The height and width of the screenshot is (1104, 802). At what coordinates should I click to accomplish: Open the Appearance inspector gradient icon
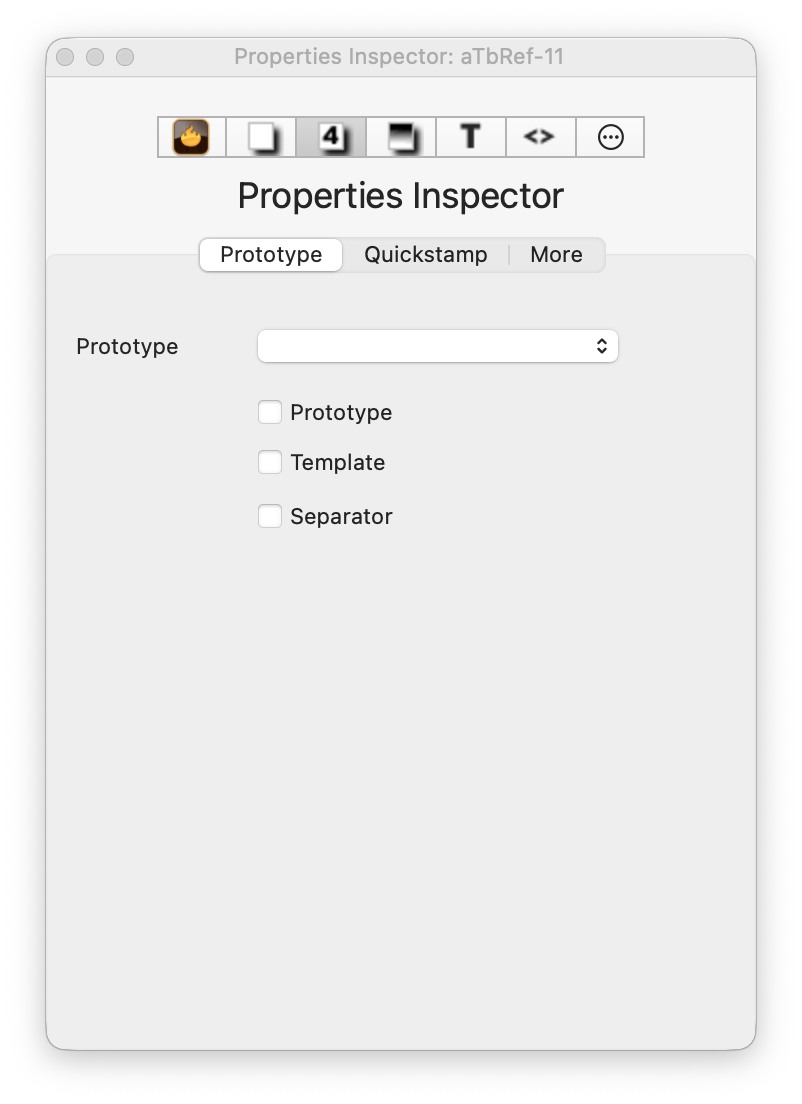point(400,137)
